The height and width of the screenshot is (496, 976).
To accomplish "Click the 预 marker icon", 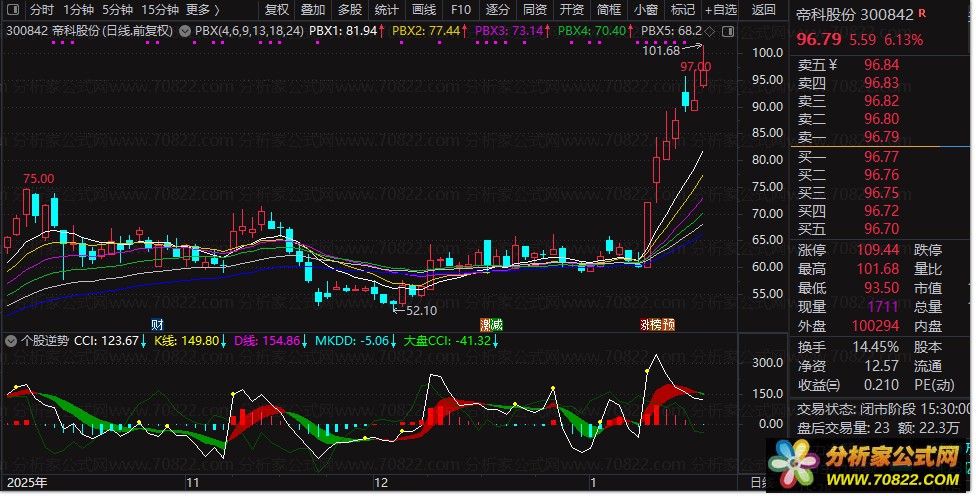I will [669, 324].
